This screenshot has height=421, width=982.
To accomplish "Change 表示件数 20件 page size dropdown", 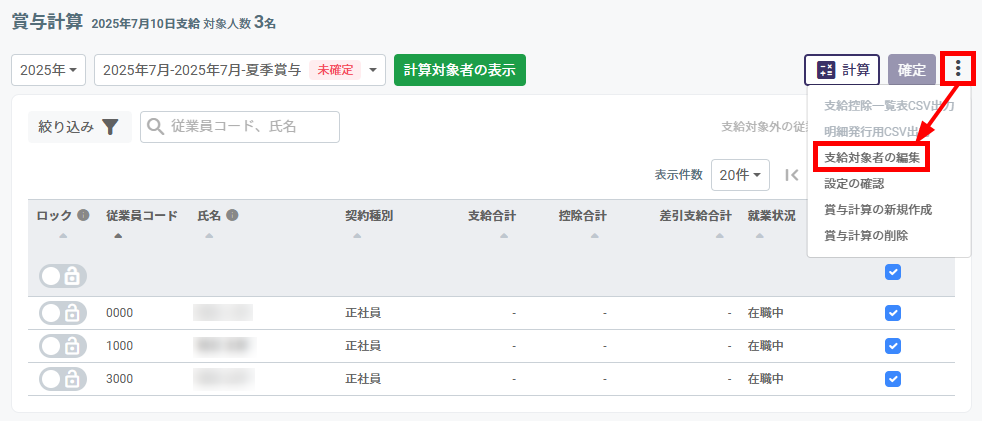I will pos(740,175).
